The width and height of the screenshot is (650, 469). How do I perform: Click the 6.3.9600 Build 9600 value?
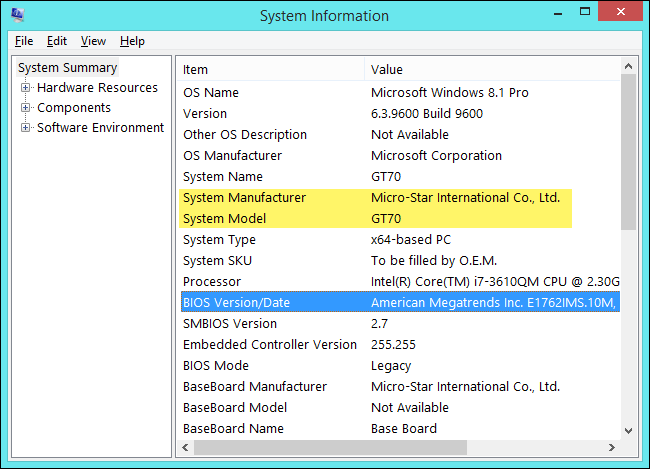[427, 114]
